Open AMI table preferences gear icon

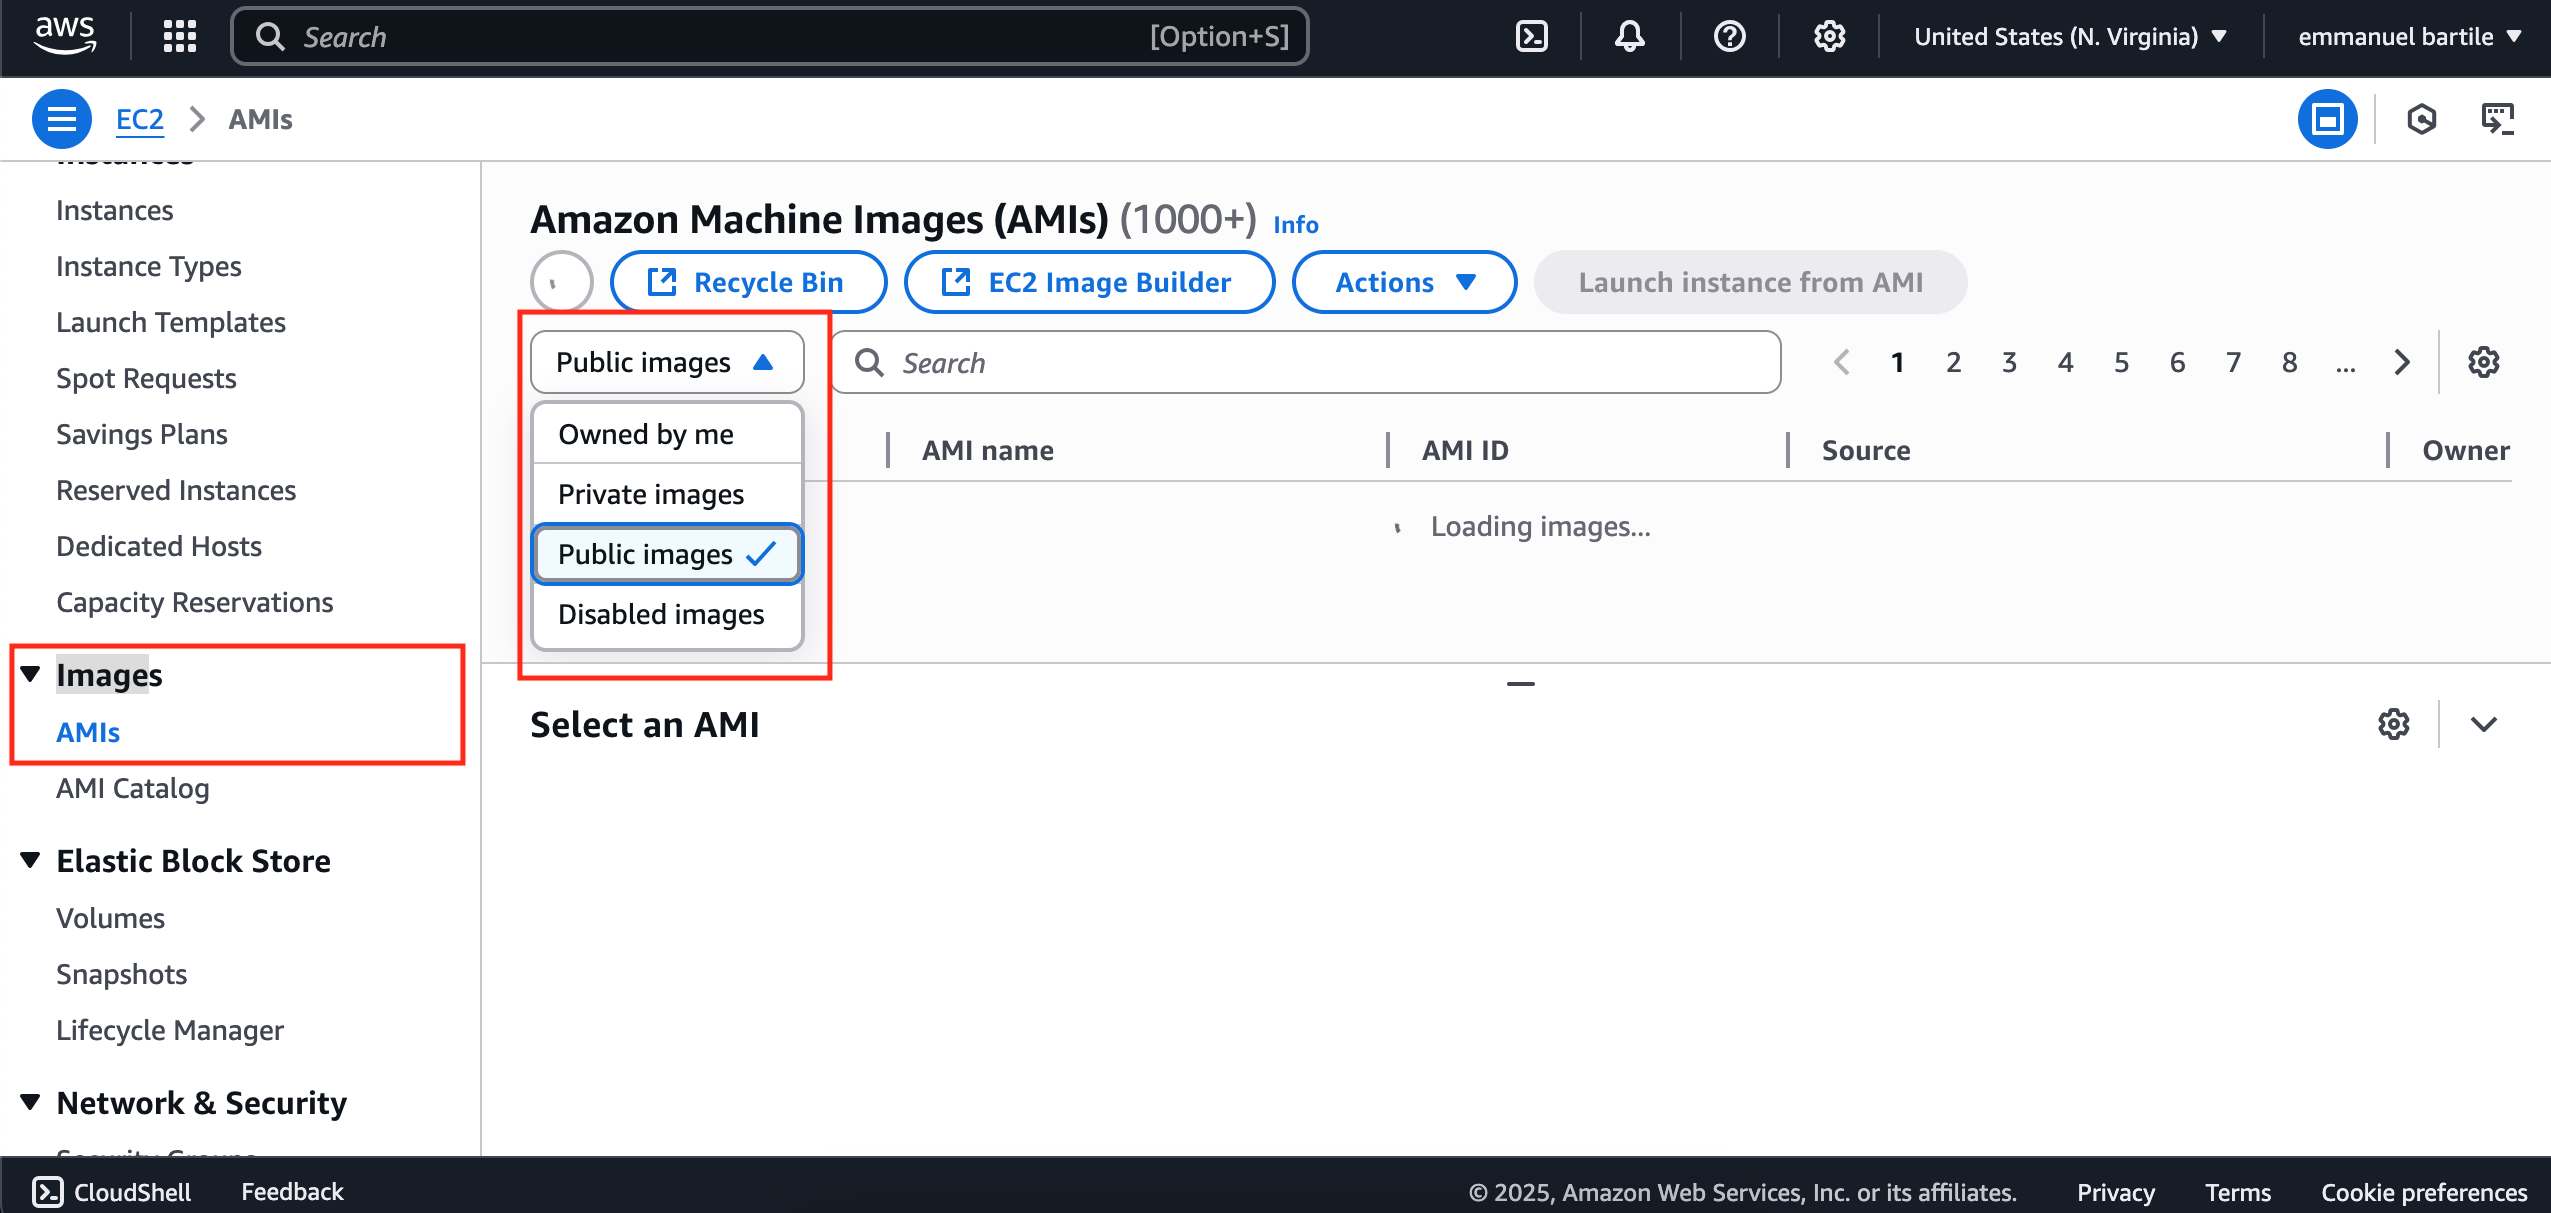(x=2484, y=362)
